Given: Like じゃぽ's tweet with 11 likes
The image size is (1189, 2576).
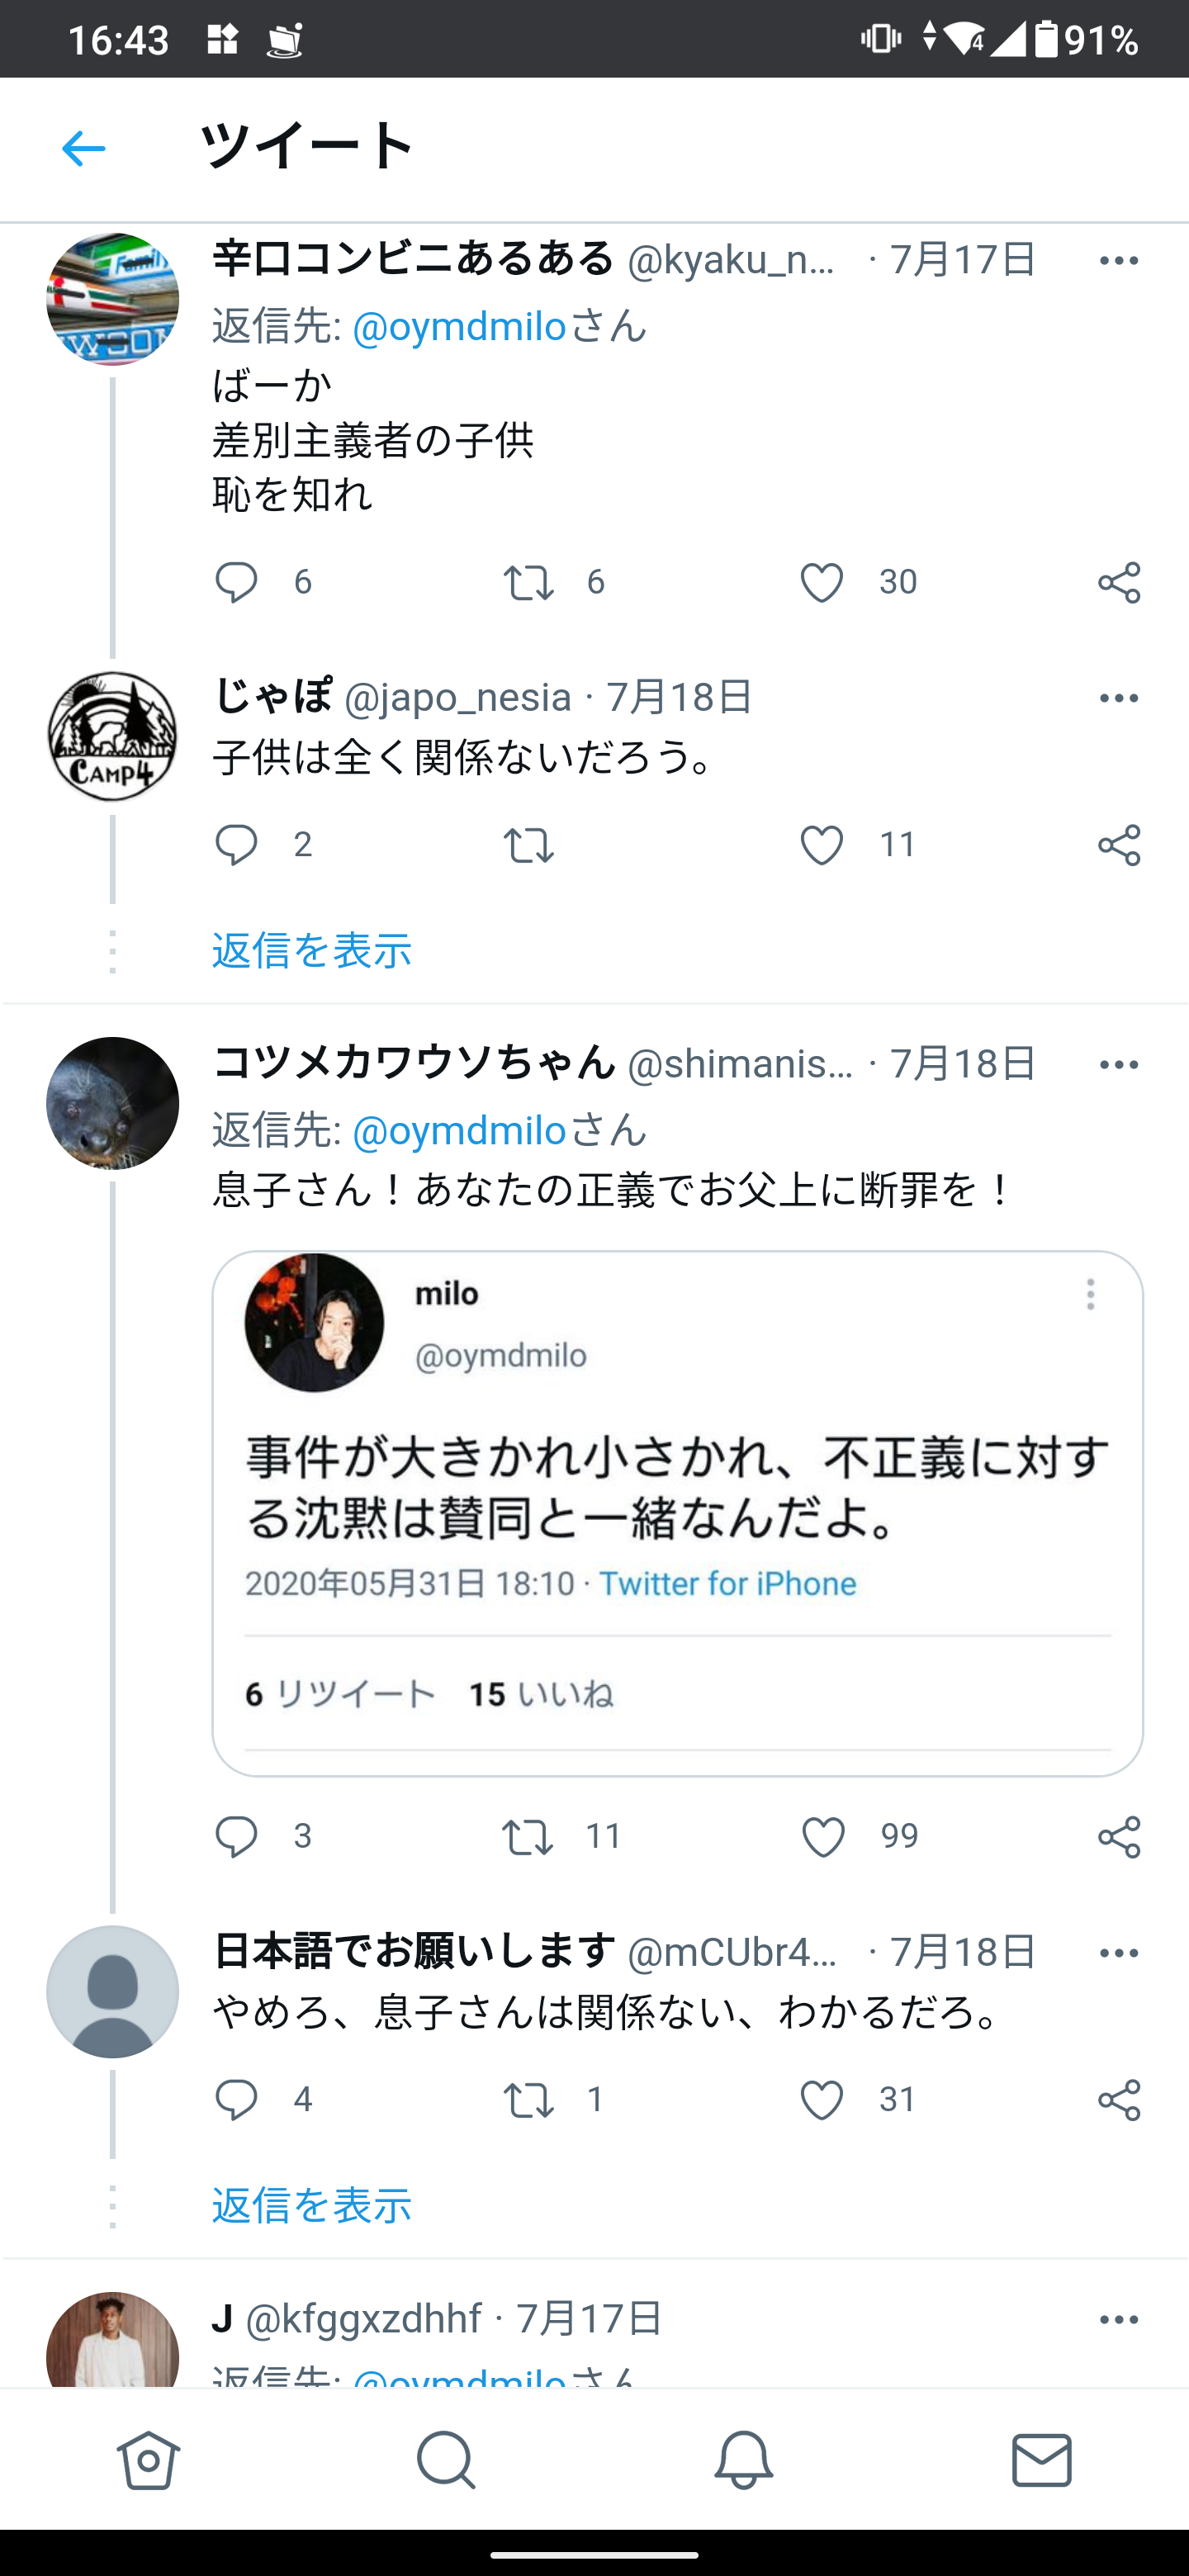Looking at the screenshot, I should [822, 845].
